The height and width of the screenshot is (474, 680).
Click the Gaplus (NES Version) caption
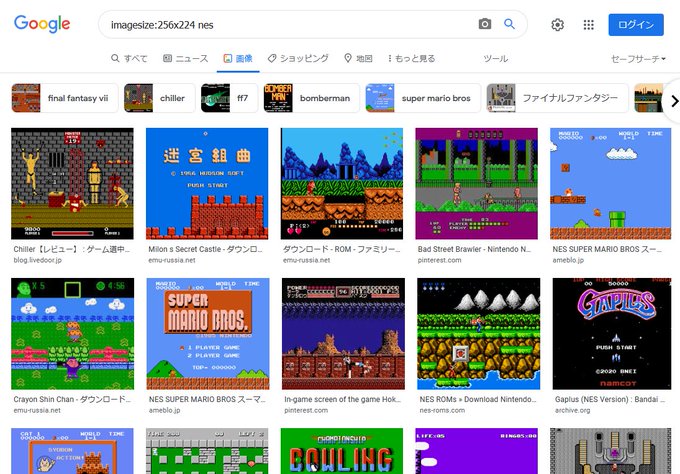tap(610, 399)
